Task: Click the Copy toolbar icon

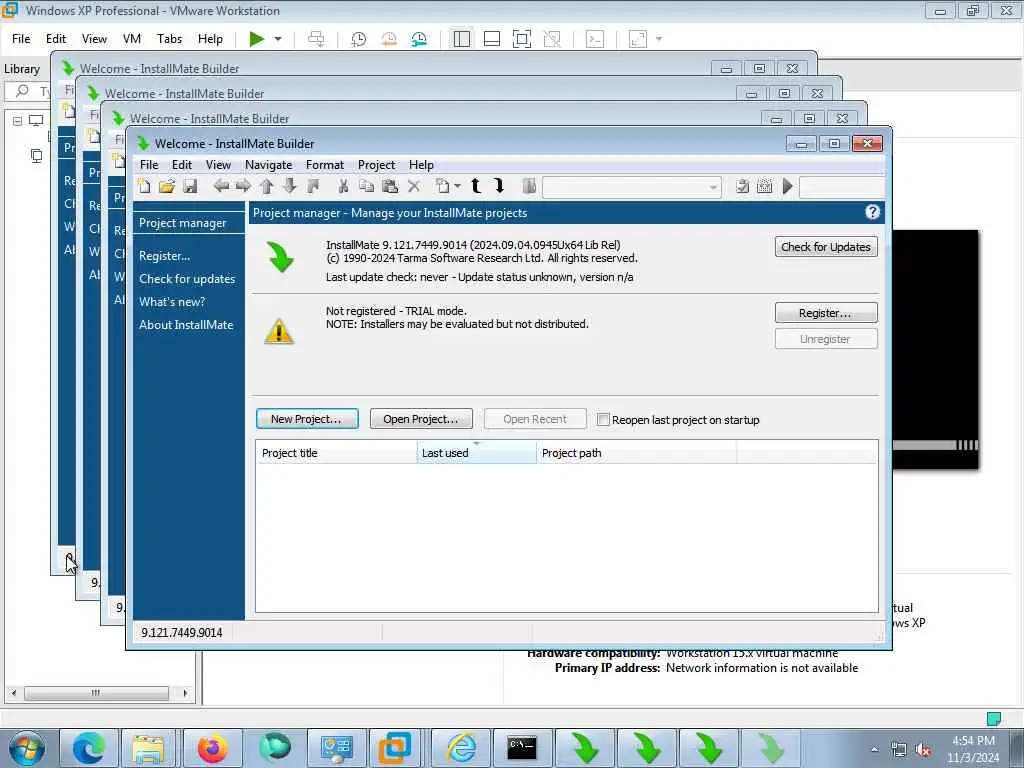Action: coord(366,187)
